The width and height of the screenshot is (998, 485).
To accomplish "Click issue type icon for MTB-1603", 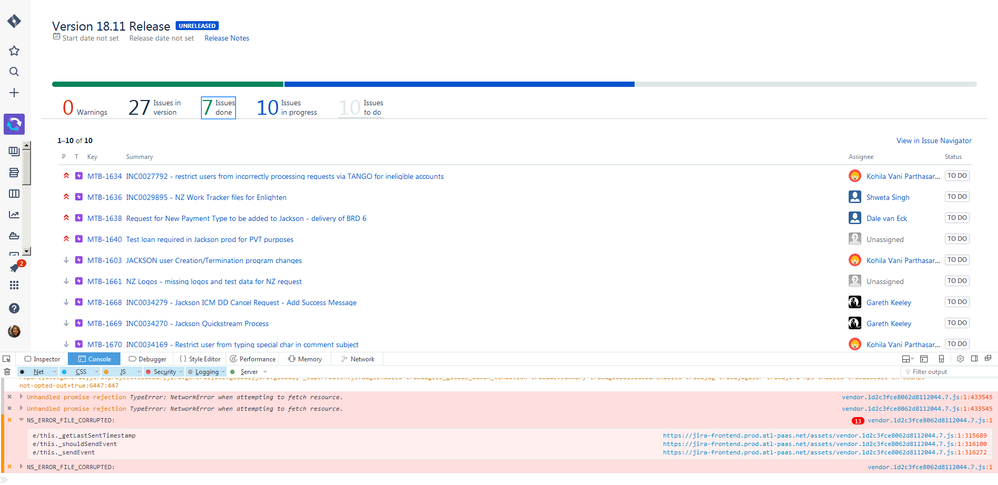I will (x=78, y=260).
